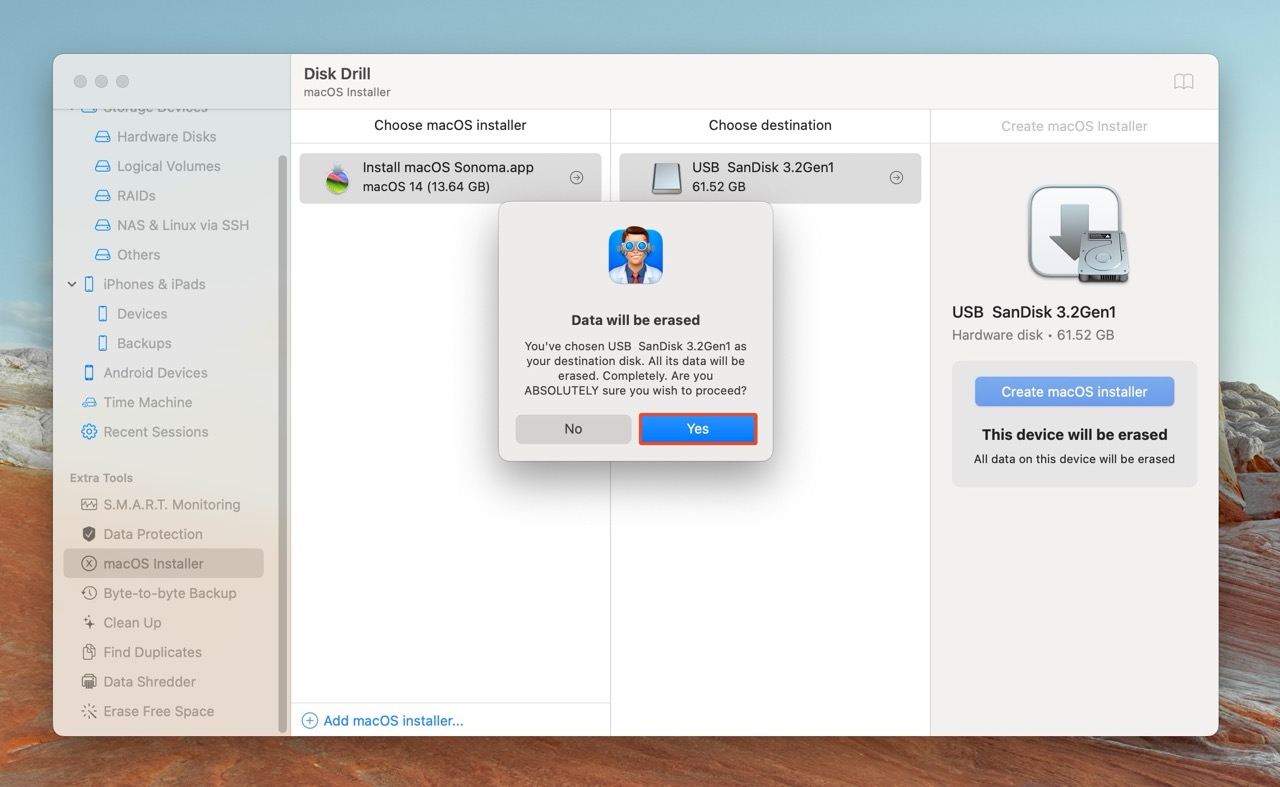
Task: Click the Logical Volumes icon
Action: click(x=102, y=166)
